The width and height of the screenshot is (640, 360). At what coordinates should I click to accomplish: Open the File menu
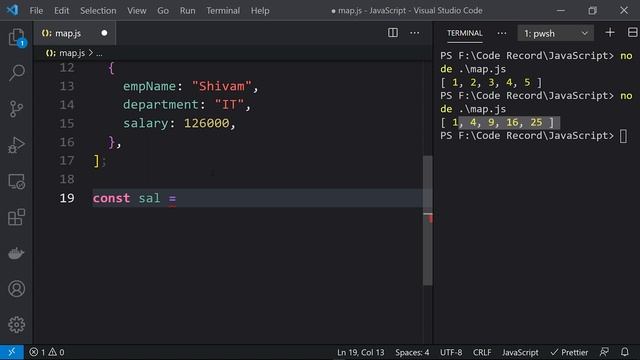[36, 10]
